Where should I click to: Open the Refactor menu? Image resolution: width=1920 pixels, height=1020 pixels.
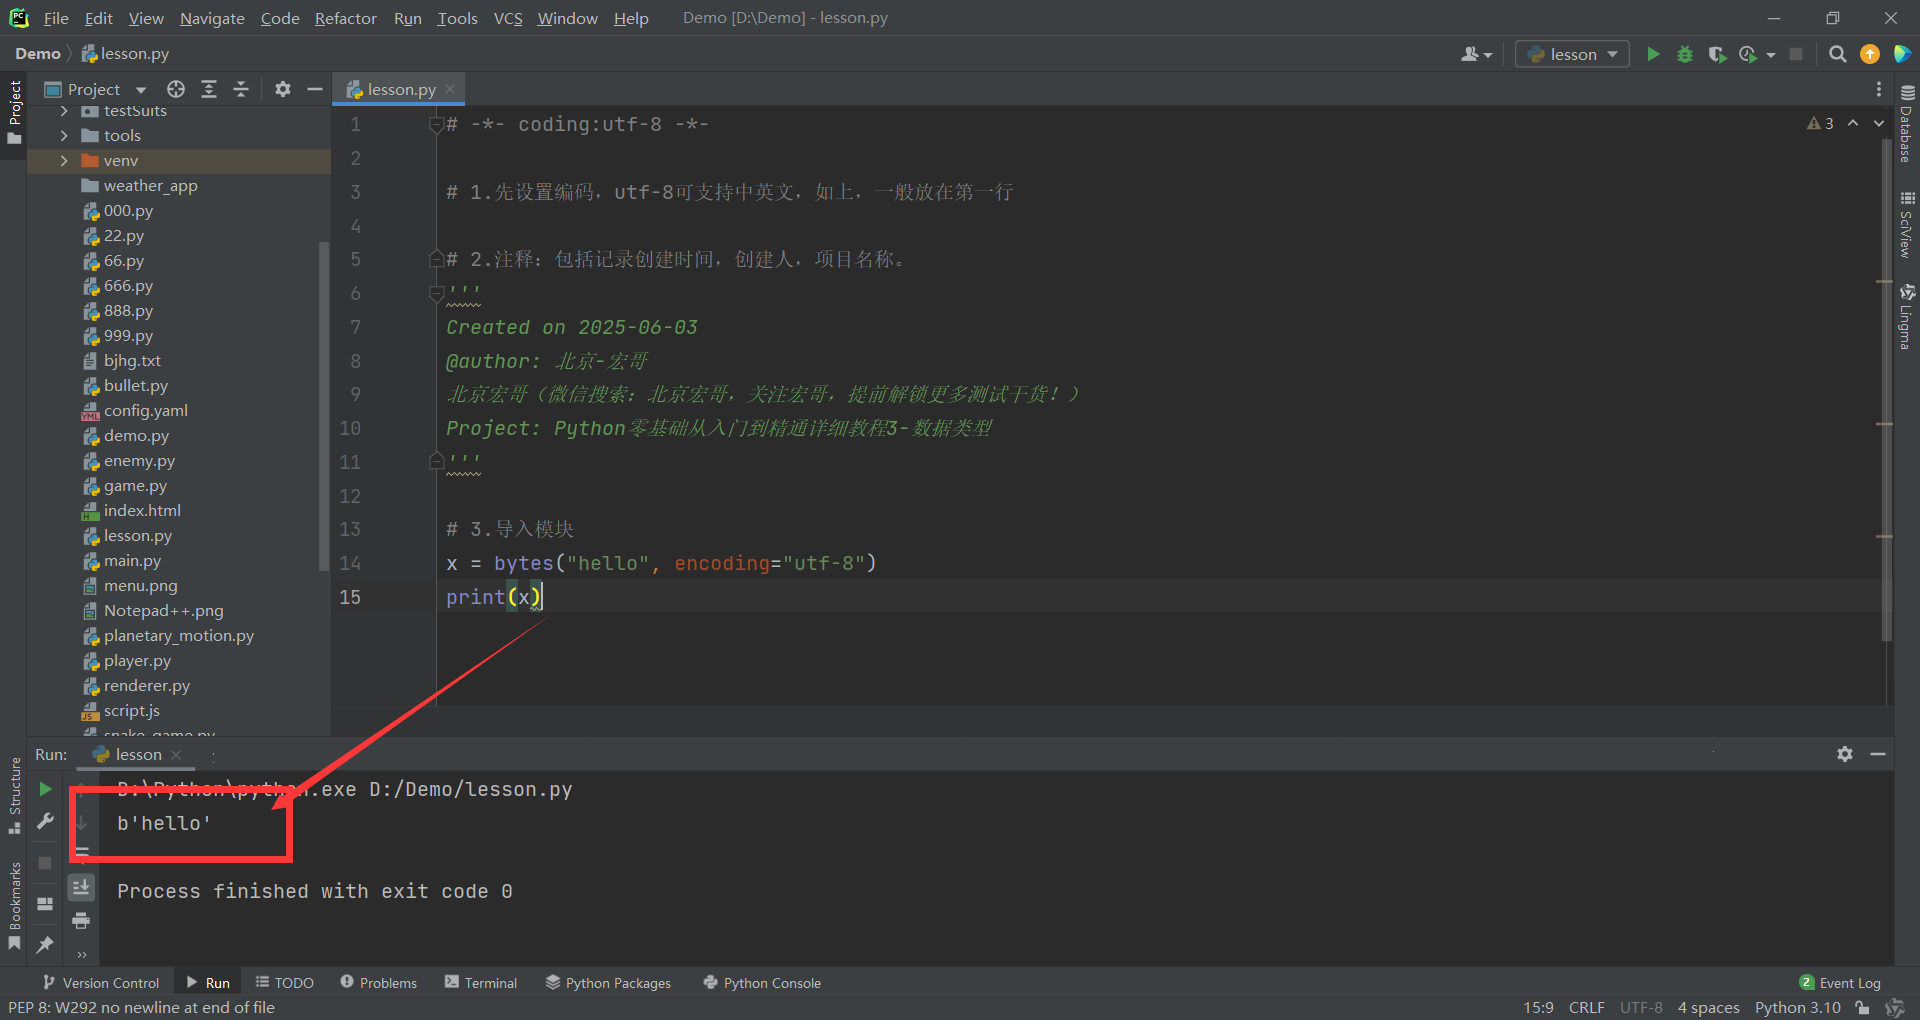coord(345,18)
